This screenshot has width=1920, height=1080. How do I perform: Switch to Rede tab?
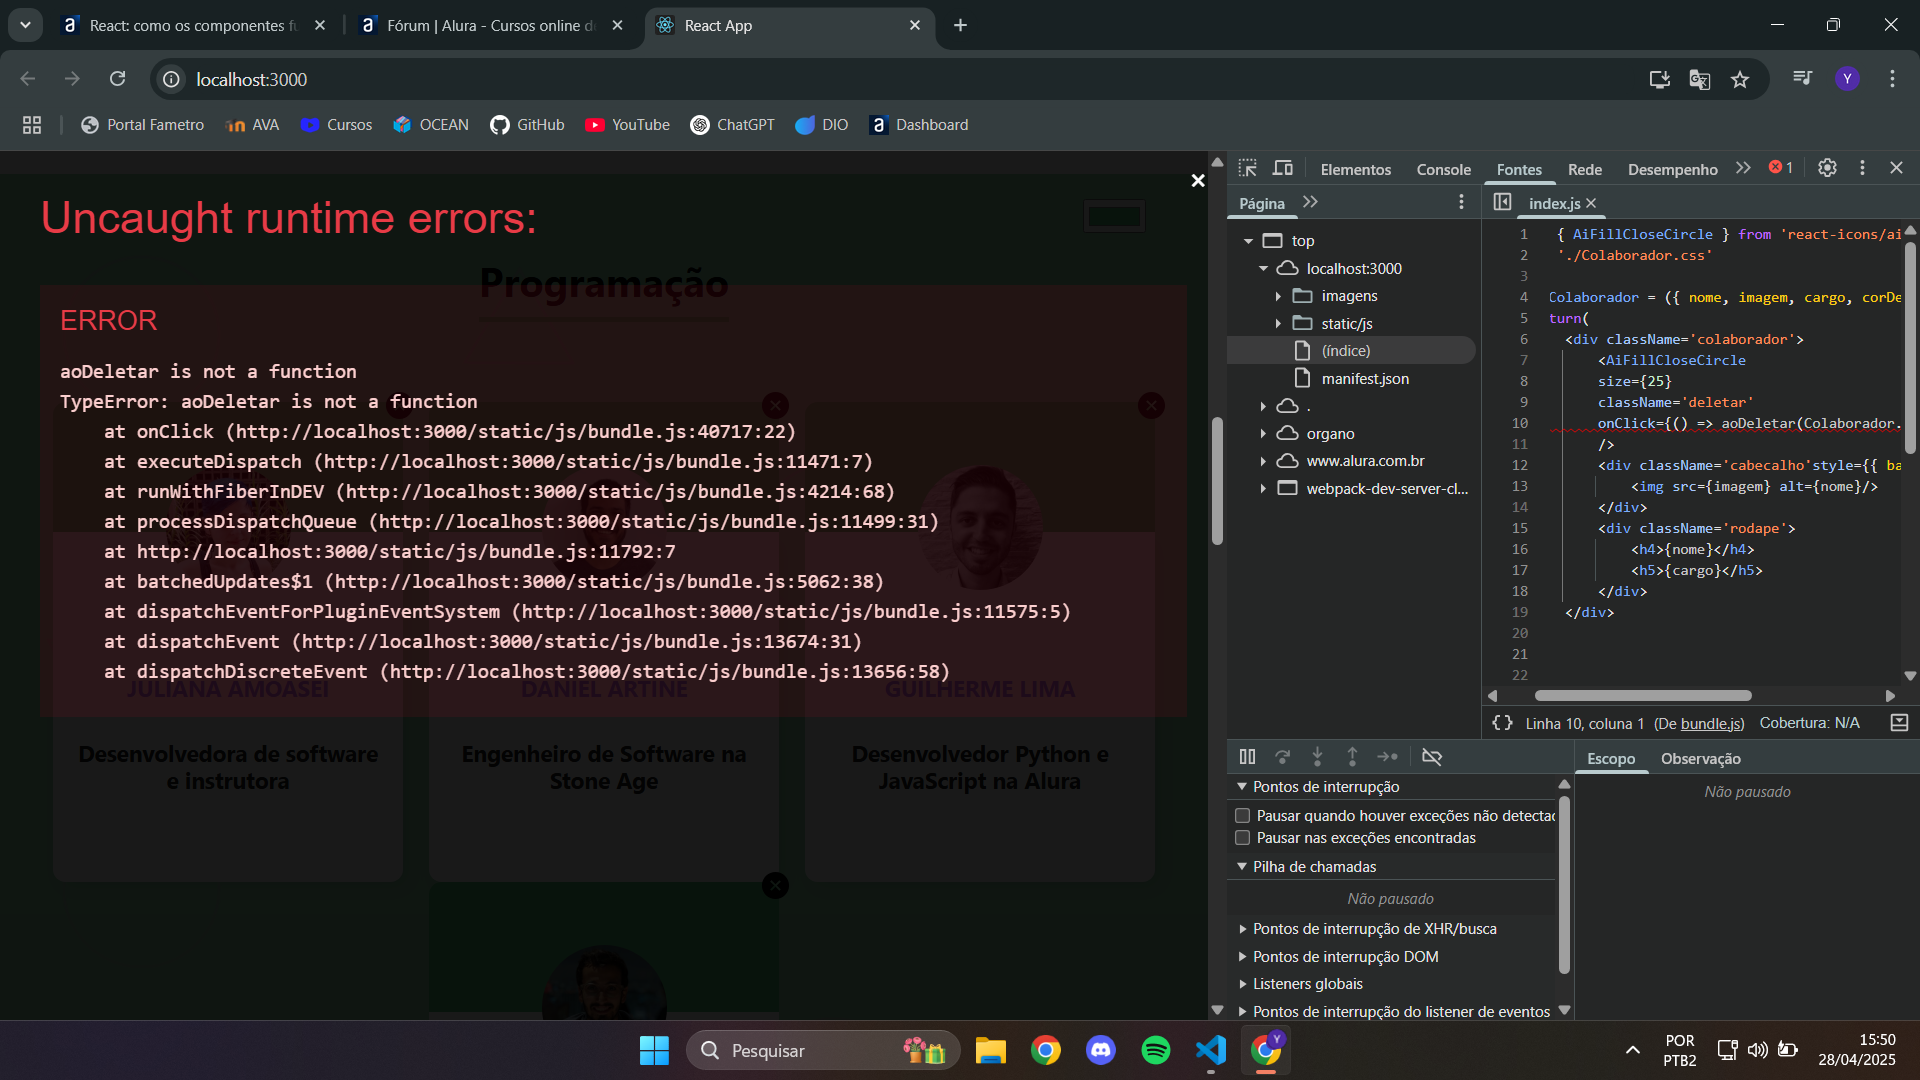(1584, 169)
